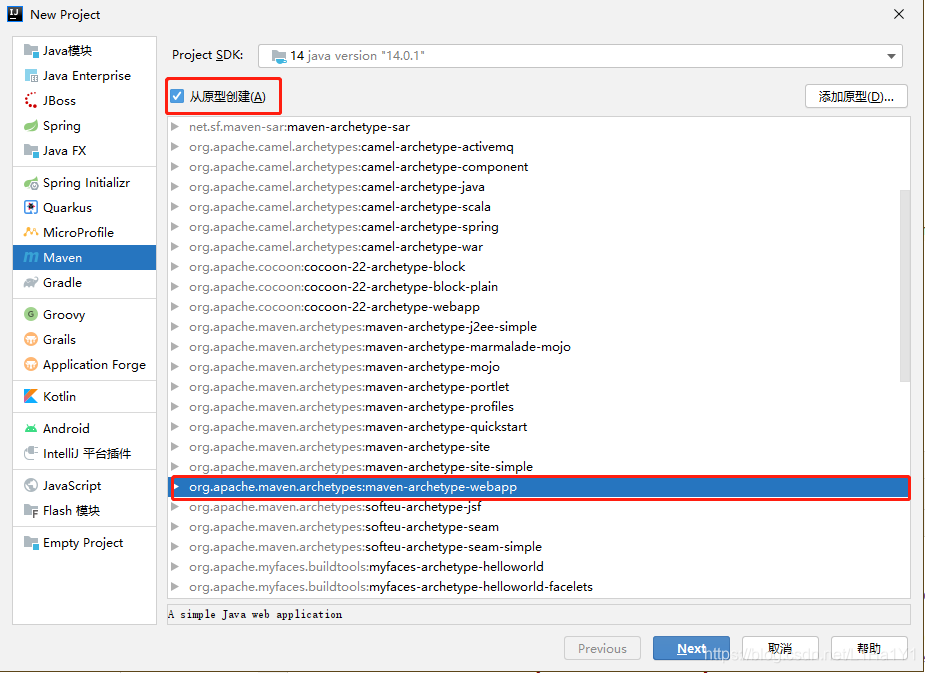Select maven-archetype-mojo row
Image resolution: width=925 pixels, height=673 pixels.
(539, 367)
